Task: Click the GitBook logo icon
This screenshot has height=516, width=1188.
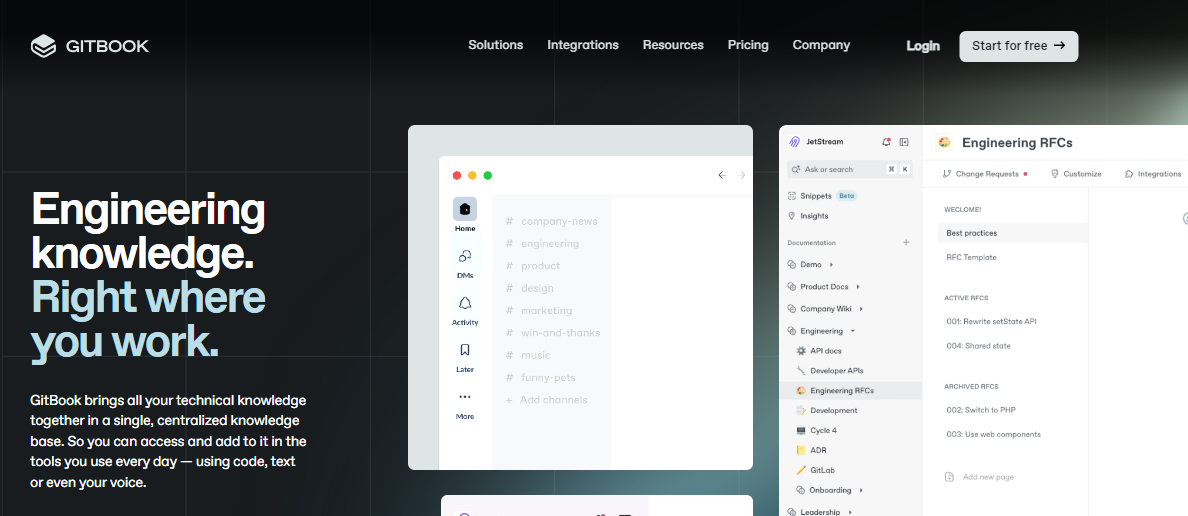Action: coord(43,46)
